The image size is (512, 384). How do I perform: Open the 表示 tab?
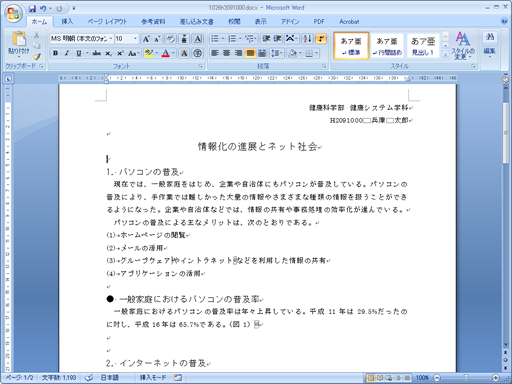(261, 22)
